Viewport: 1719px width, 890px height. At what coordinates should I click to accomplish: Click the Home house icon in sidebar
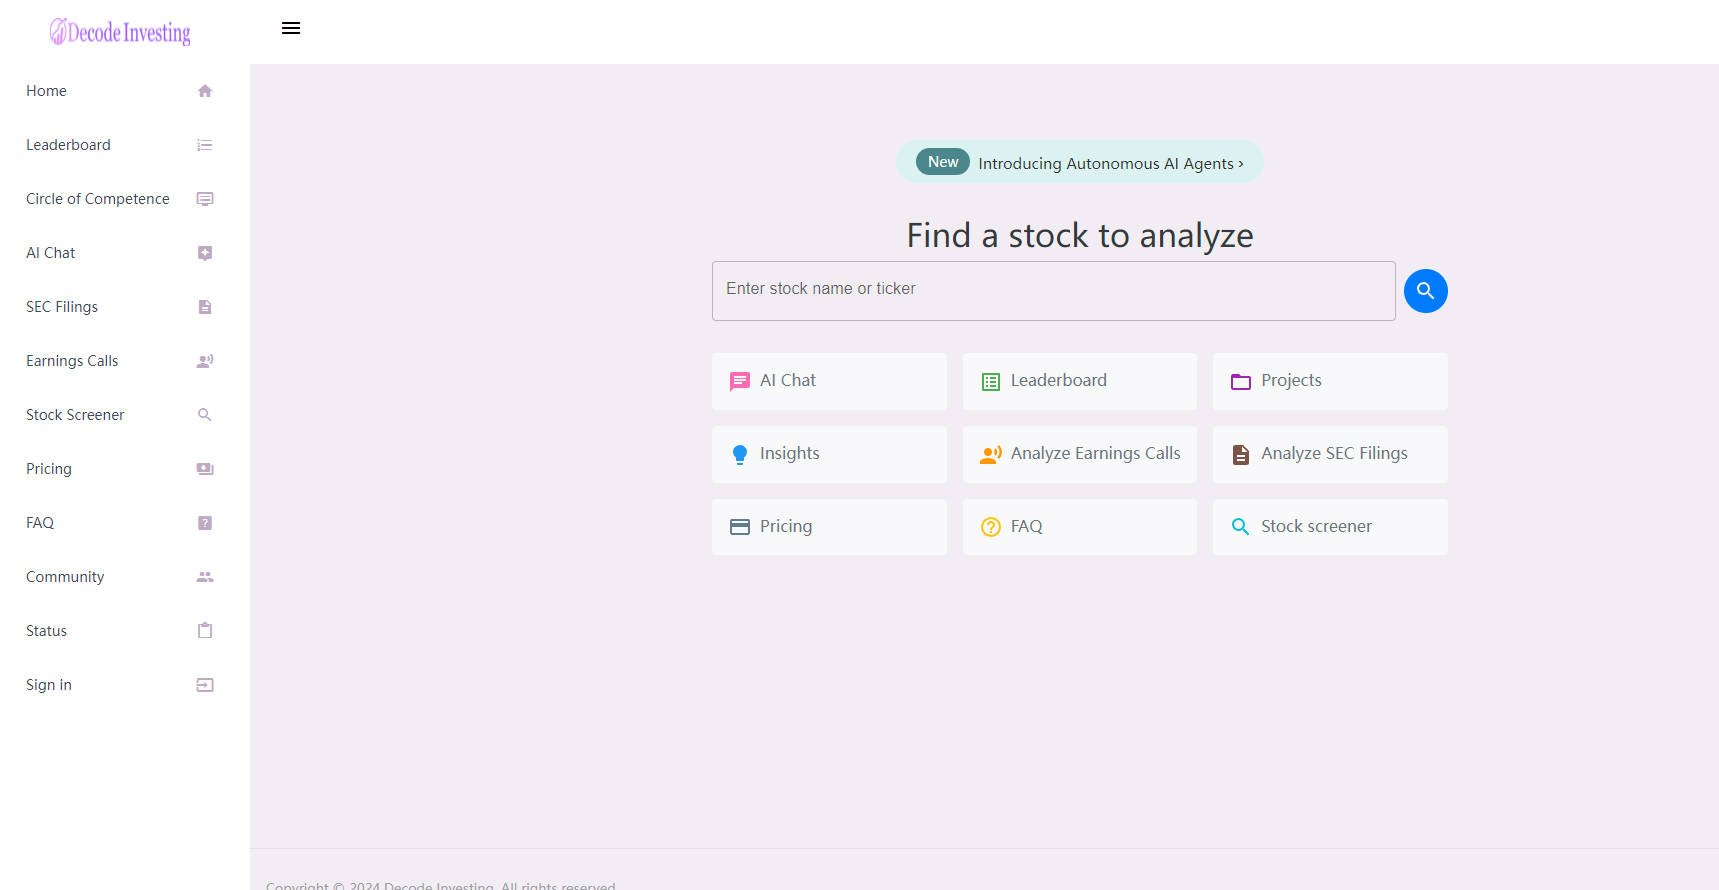click(x=205, y=91)
